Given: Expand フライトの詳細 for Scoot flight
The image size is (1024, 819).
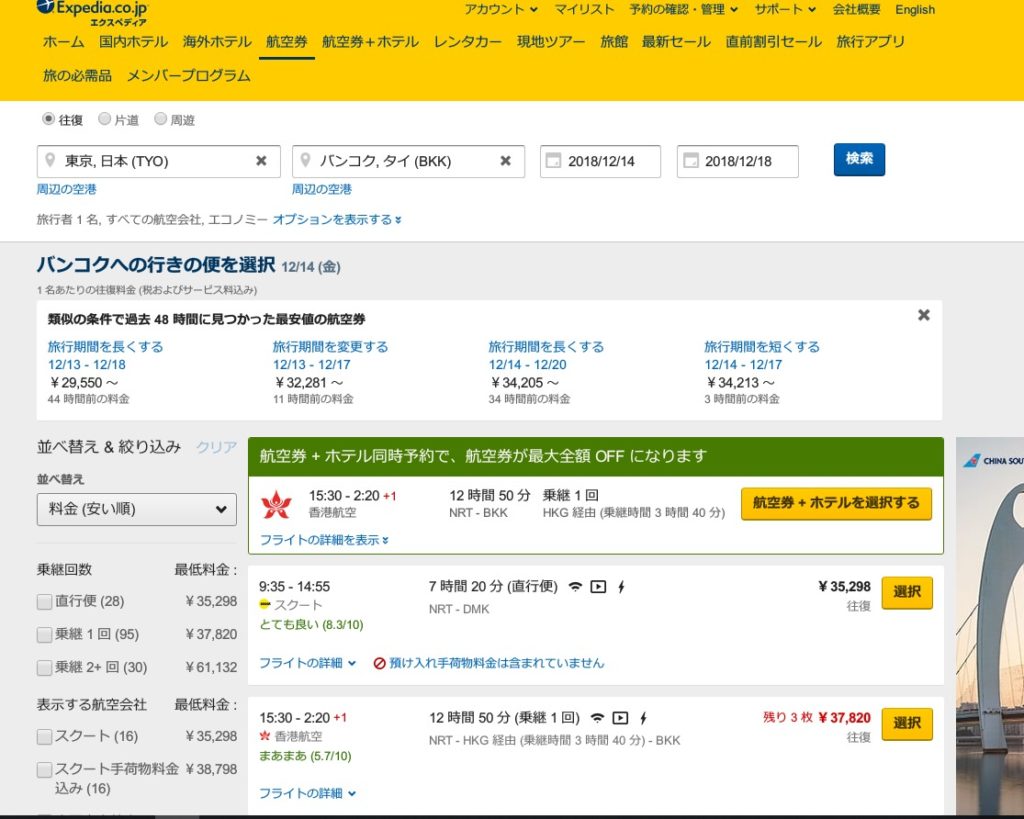Looking at the screenshot, I should (308, 663).
